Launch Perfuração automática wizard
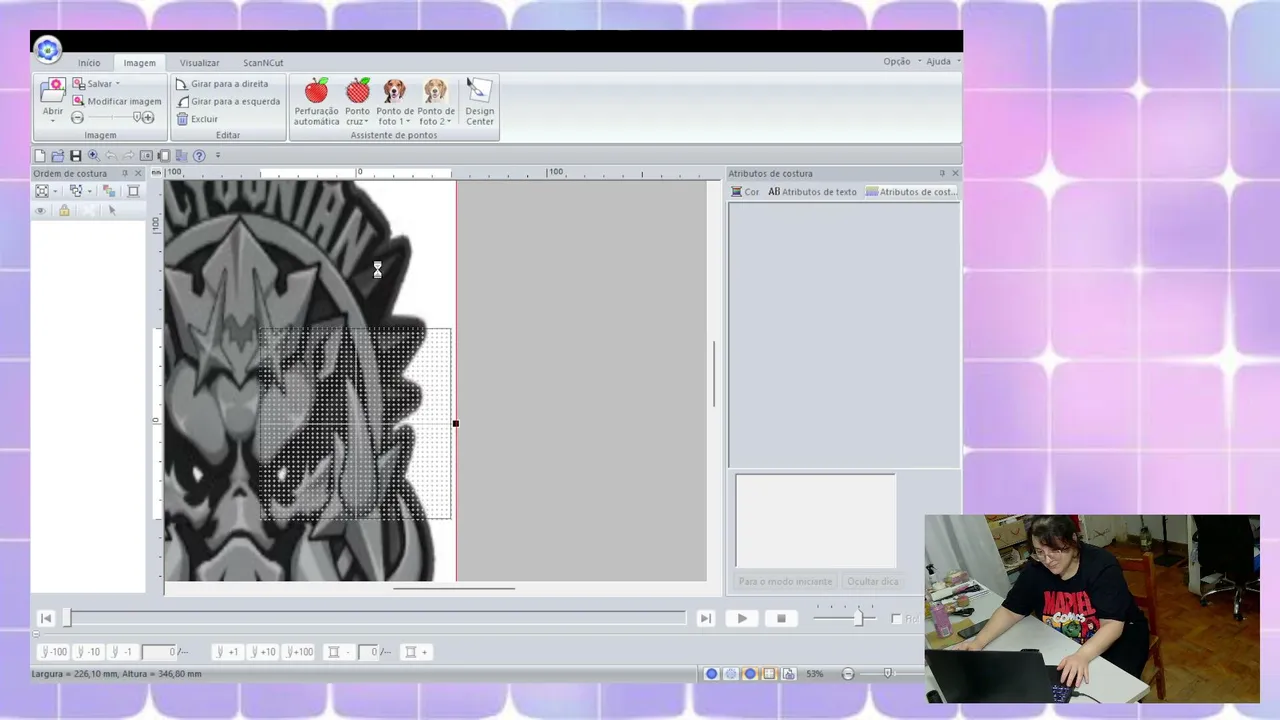The image size is (1280, 720). click(x=316, y=102)
